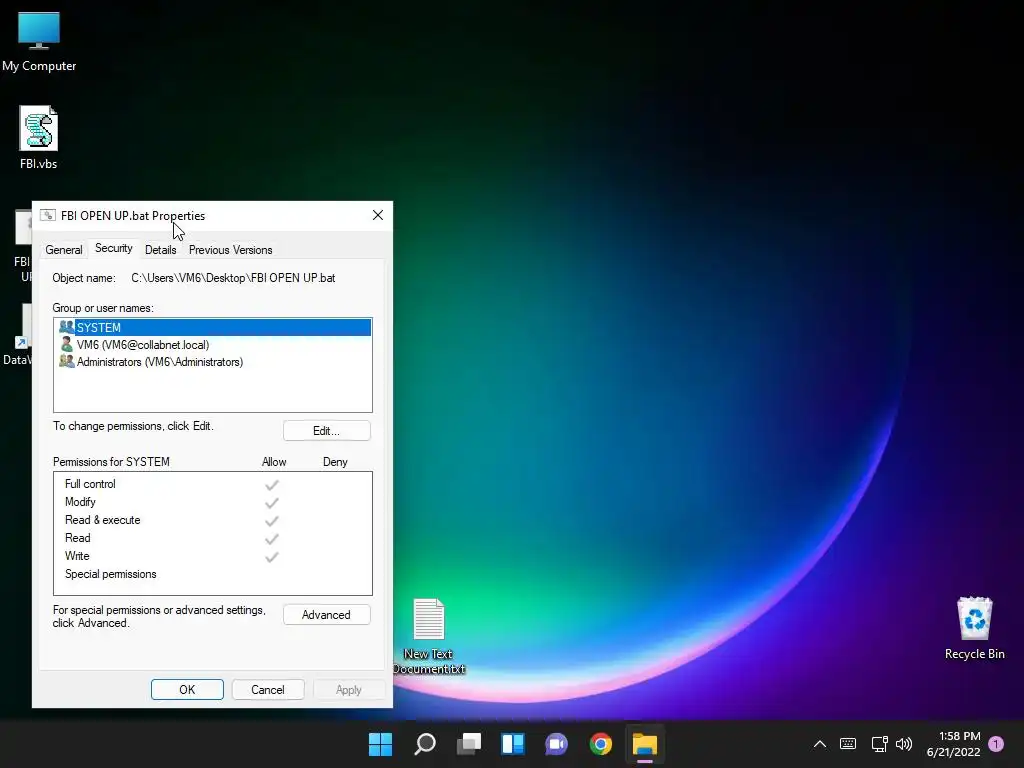
Task: Click Modify allow checkmark
Action: 272,503
